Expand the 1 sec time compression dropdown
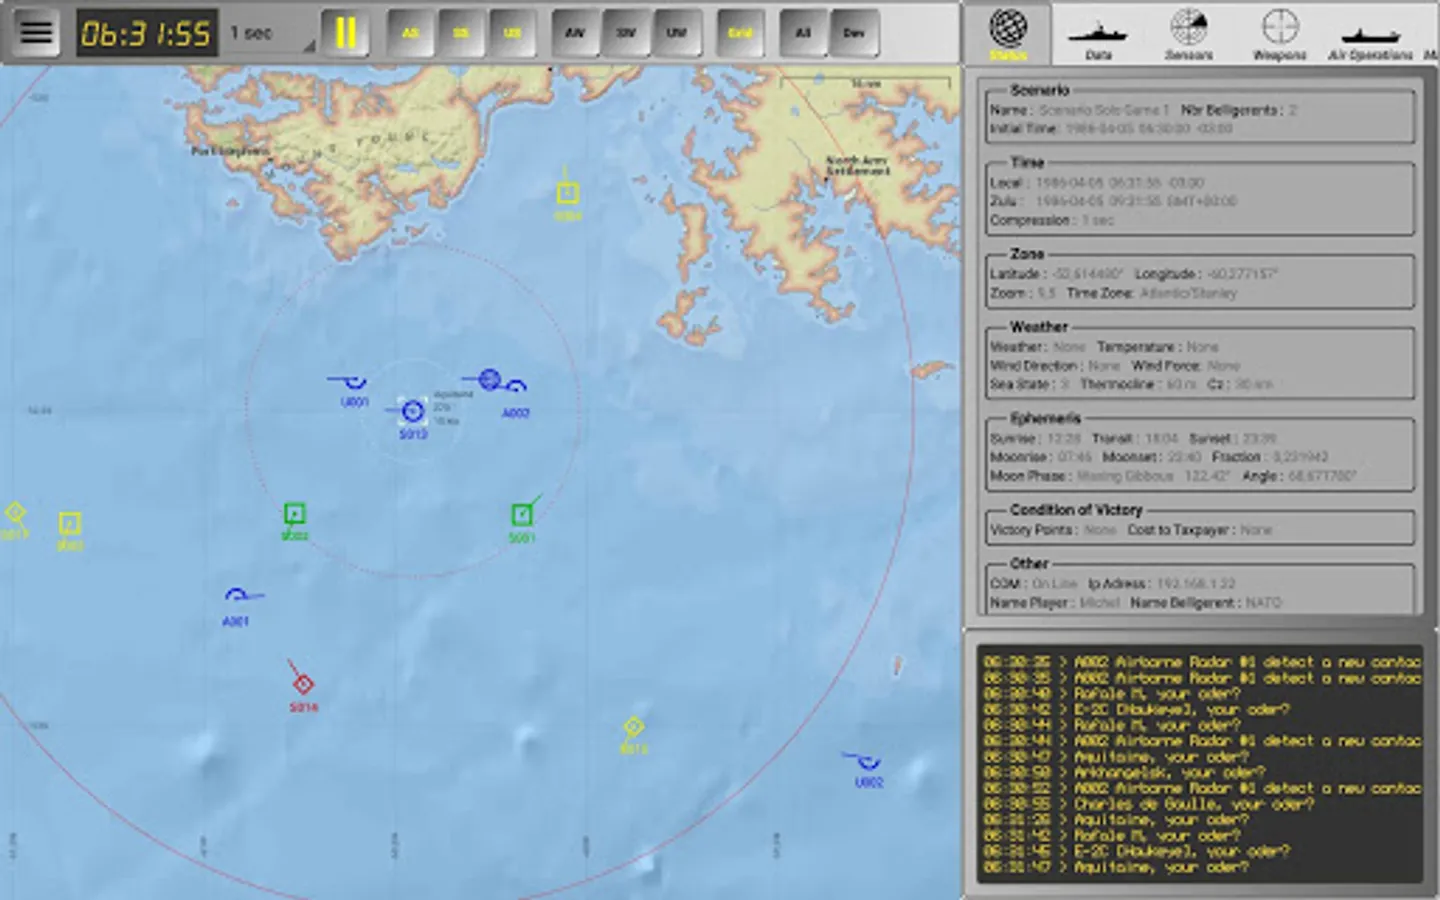Screen dimensions: 1440x900 pos(271,33)
